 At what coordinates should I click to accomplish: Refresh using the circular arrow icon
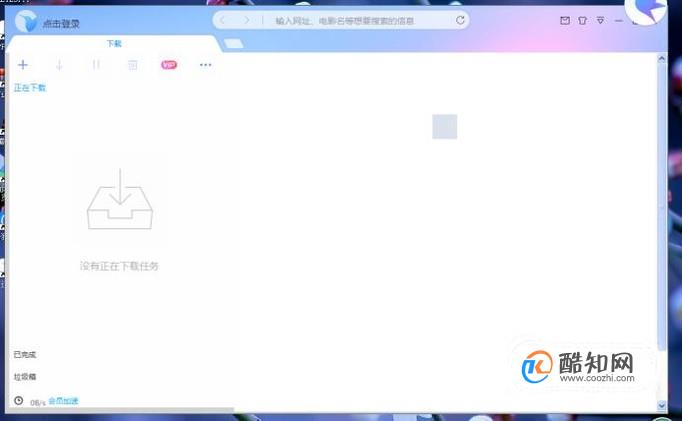[x=460, y=20]
